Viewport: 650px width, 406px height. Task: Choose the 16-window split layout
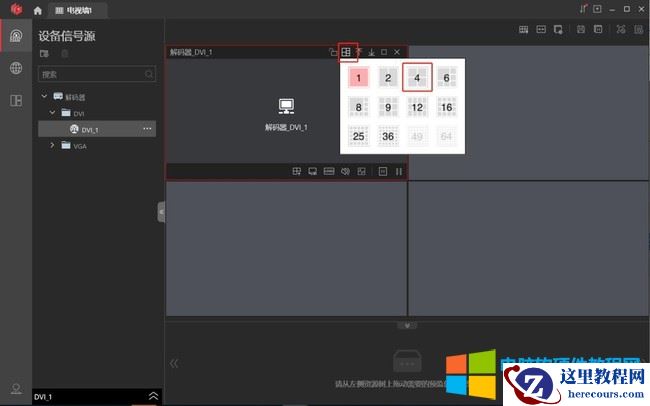tap(446, 107)
